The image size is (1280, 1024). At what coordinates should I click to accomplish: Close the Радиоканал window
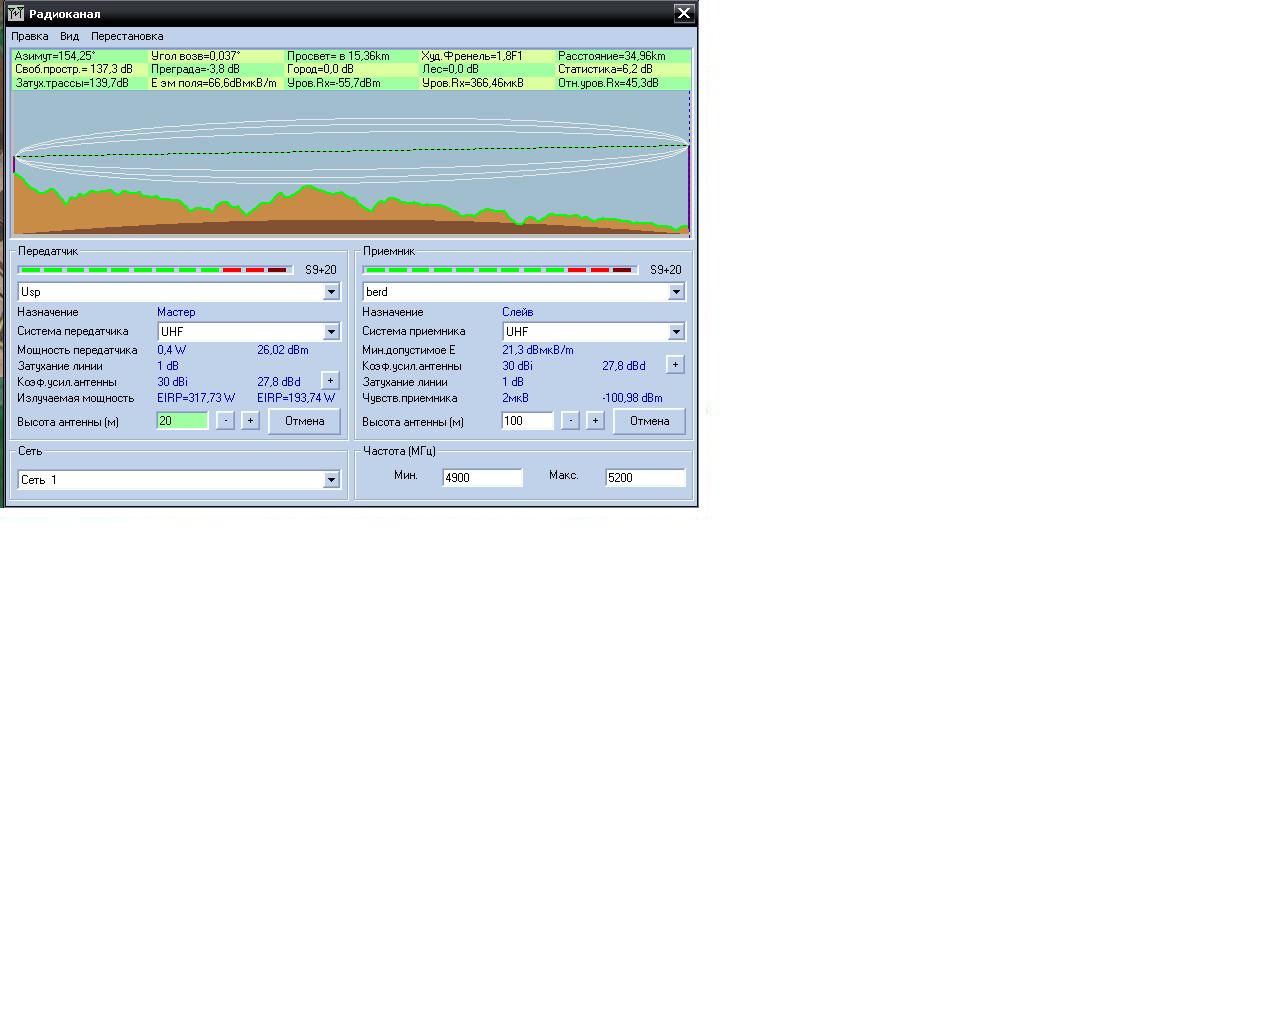click(683, 13)
